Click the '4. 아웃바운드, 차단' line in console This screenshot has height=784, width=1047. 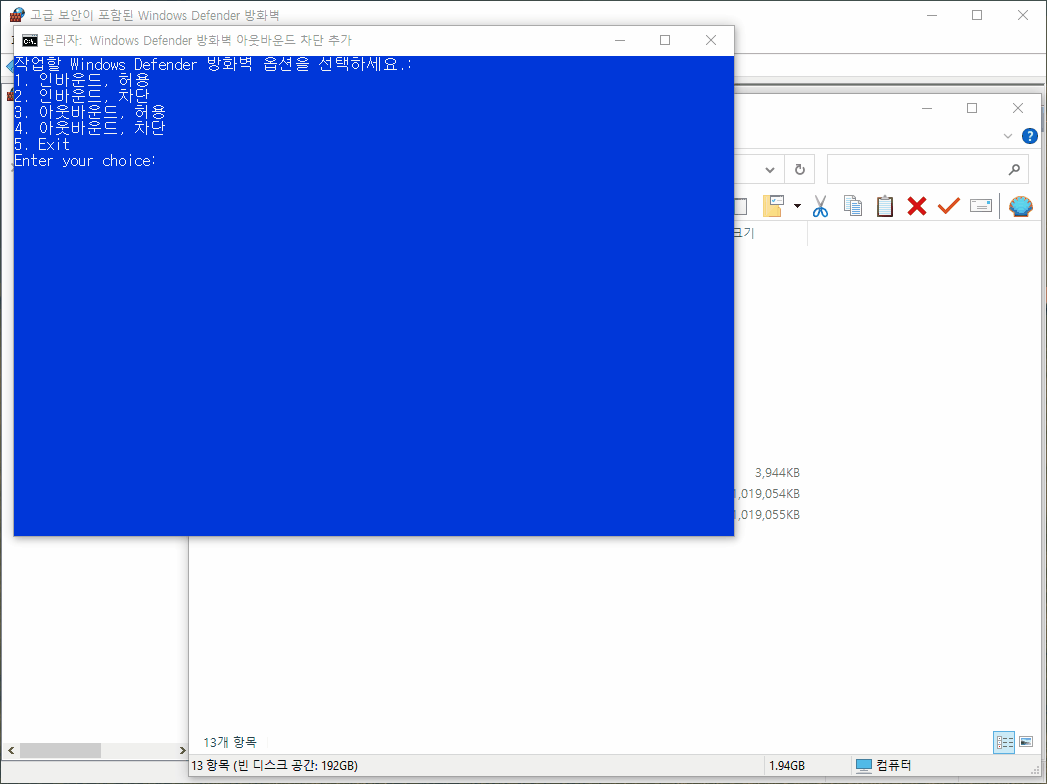(x=89, y=128)
